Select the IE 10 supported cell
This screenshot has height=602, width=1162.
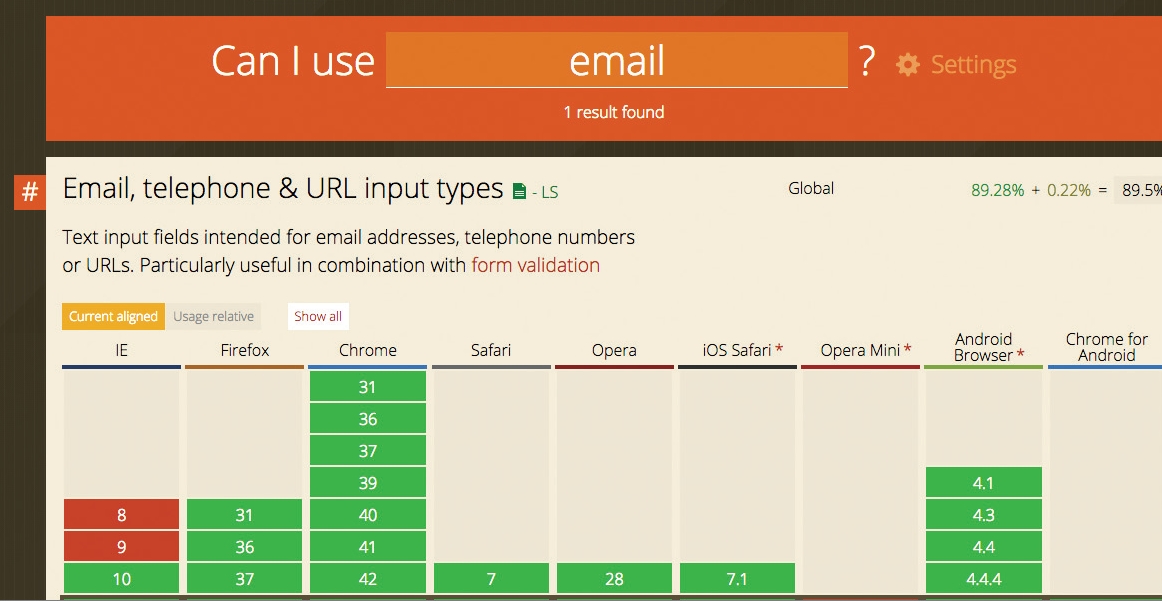pyautogui.click(x=122, y=579)
